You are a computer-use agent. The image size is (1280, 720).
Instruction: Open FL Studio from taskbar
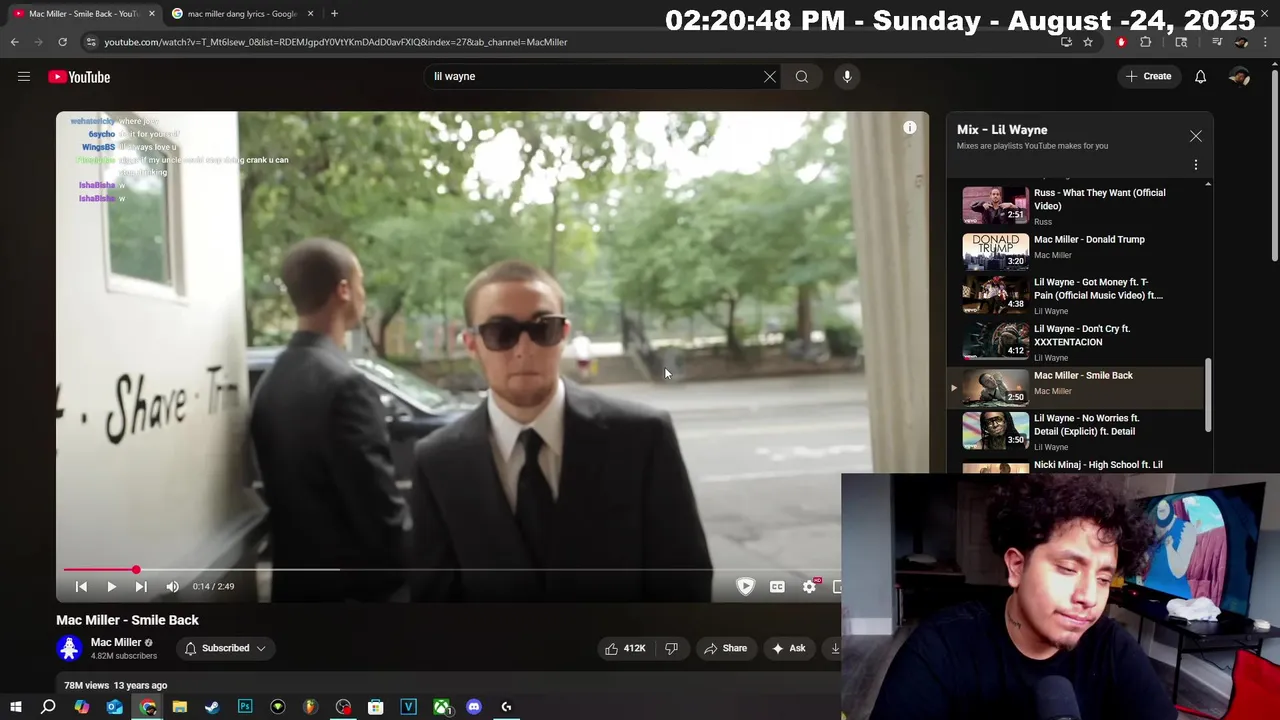click(310, 707)
